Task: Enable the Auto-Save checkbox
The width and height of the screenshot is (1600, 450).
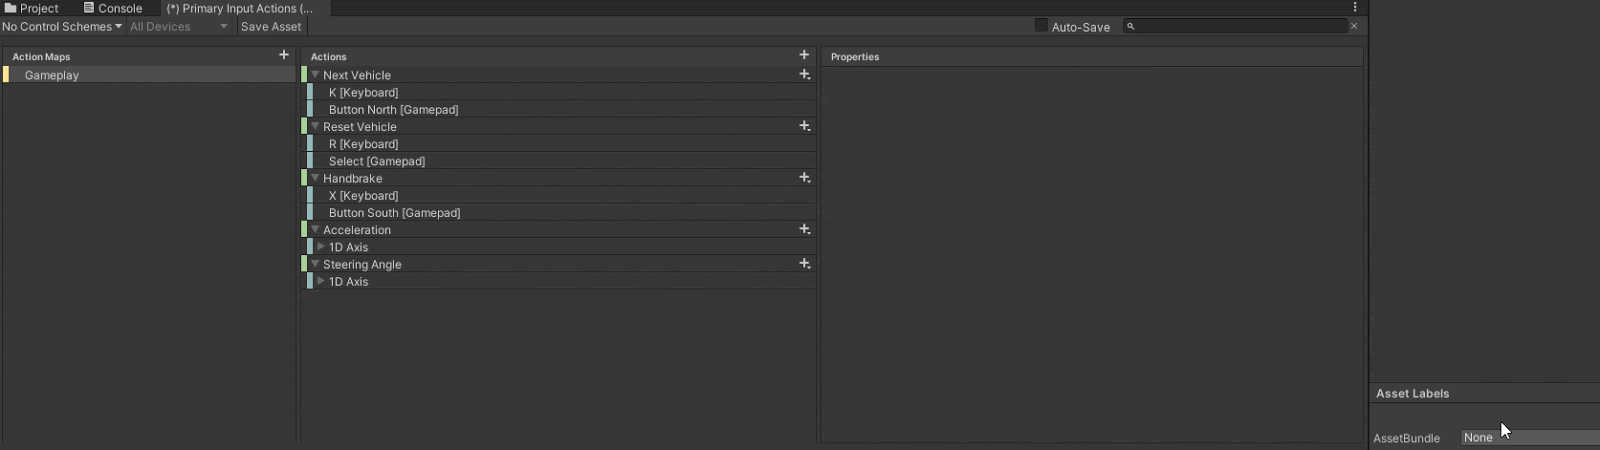Action: [x=1041, y=26]
